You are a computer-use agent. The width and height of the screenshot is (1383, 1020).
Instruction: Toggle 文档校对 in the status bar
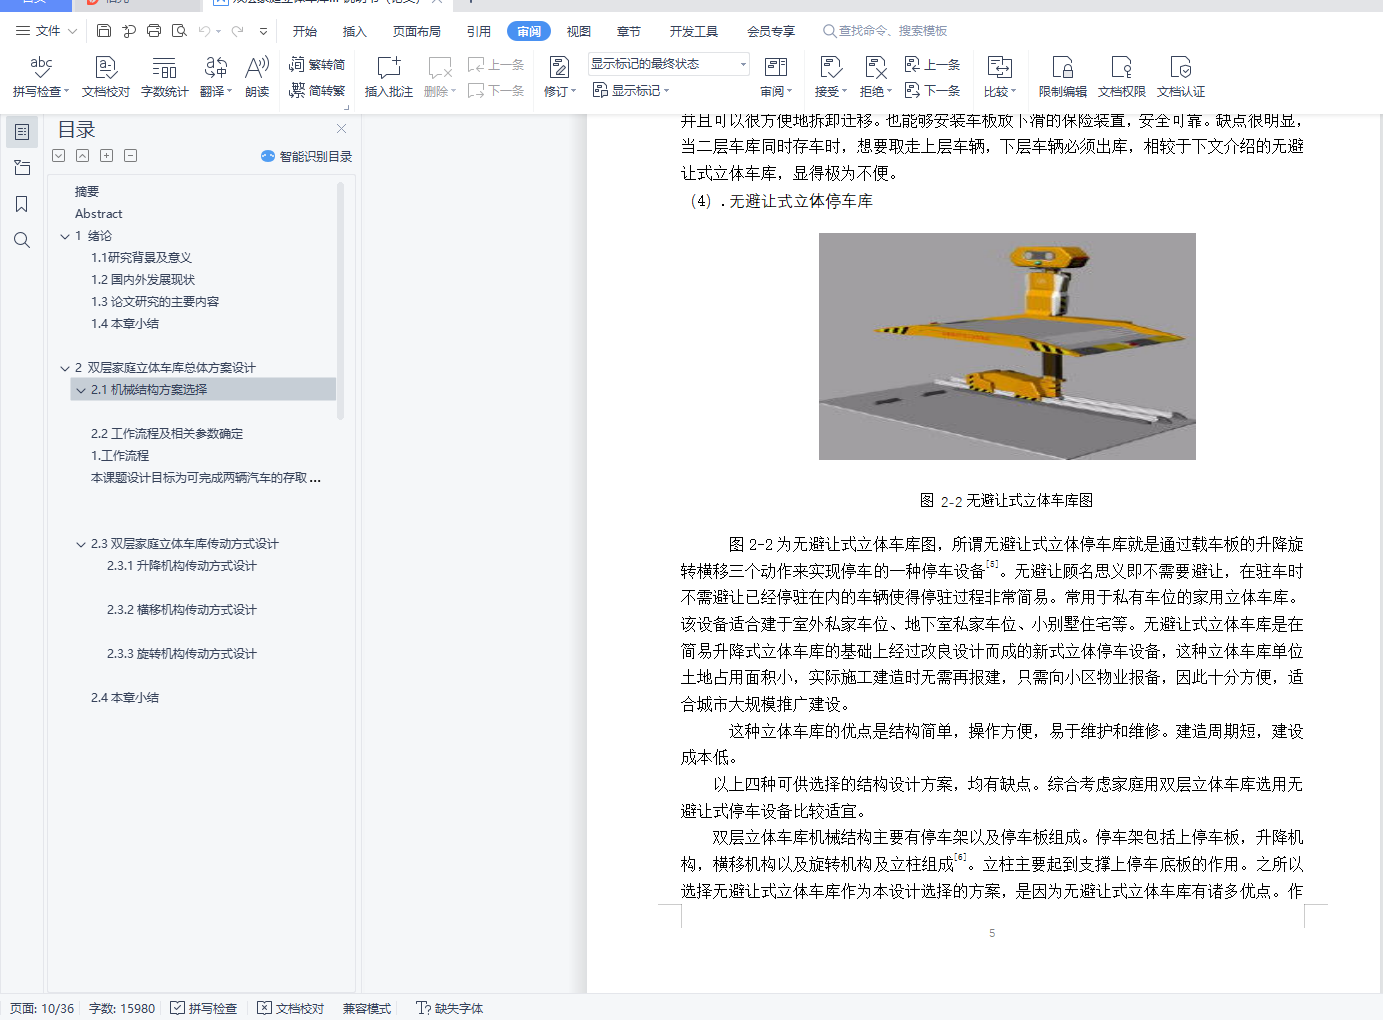pos(291,1008)
